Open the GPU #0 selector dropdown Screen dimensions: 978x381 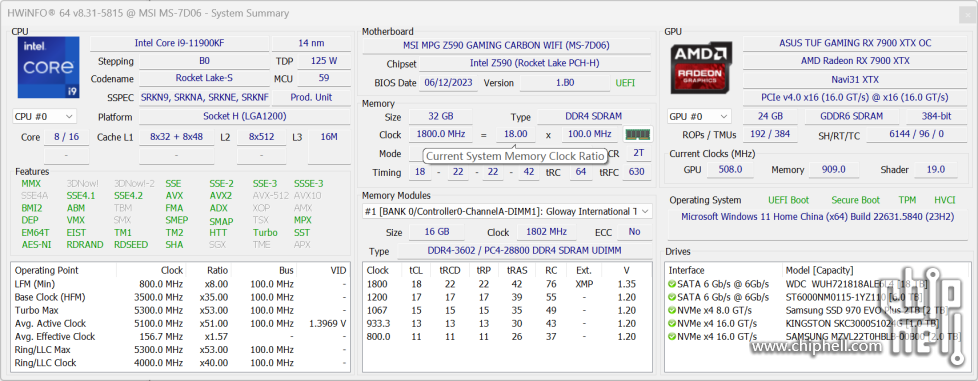[x=699, y=117]
